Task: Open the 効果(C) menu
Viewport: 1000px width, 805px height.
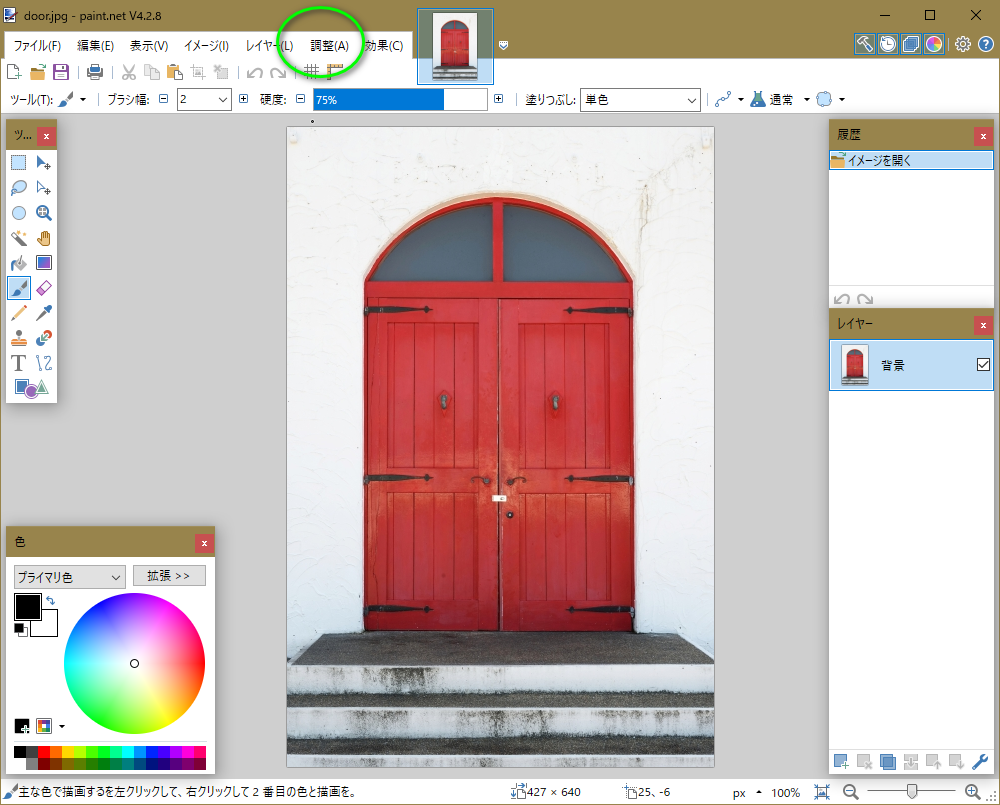Action: coord(384,46)
